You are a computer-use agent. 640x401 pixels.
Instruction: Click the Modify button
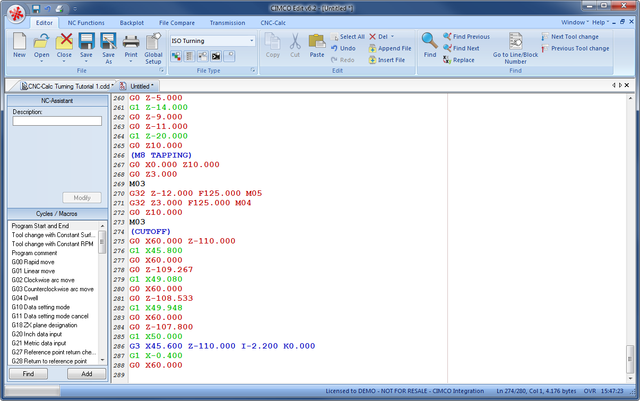coord(82,198)
